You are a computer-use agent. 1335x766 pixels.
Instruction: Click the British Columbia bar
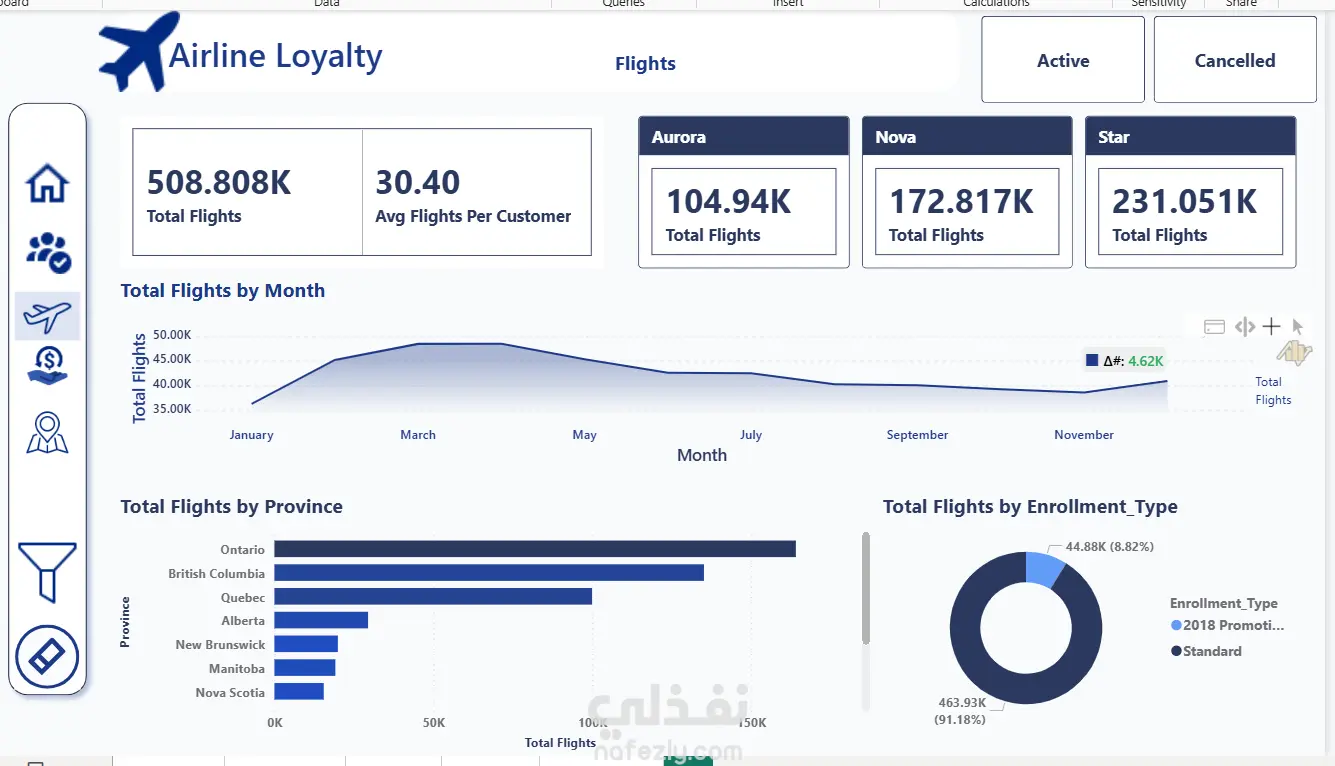[x=489, y=573]
